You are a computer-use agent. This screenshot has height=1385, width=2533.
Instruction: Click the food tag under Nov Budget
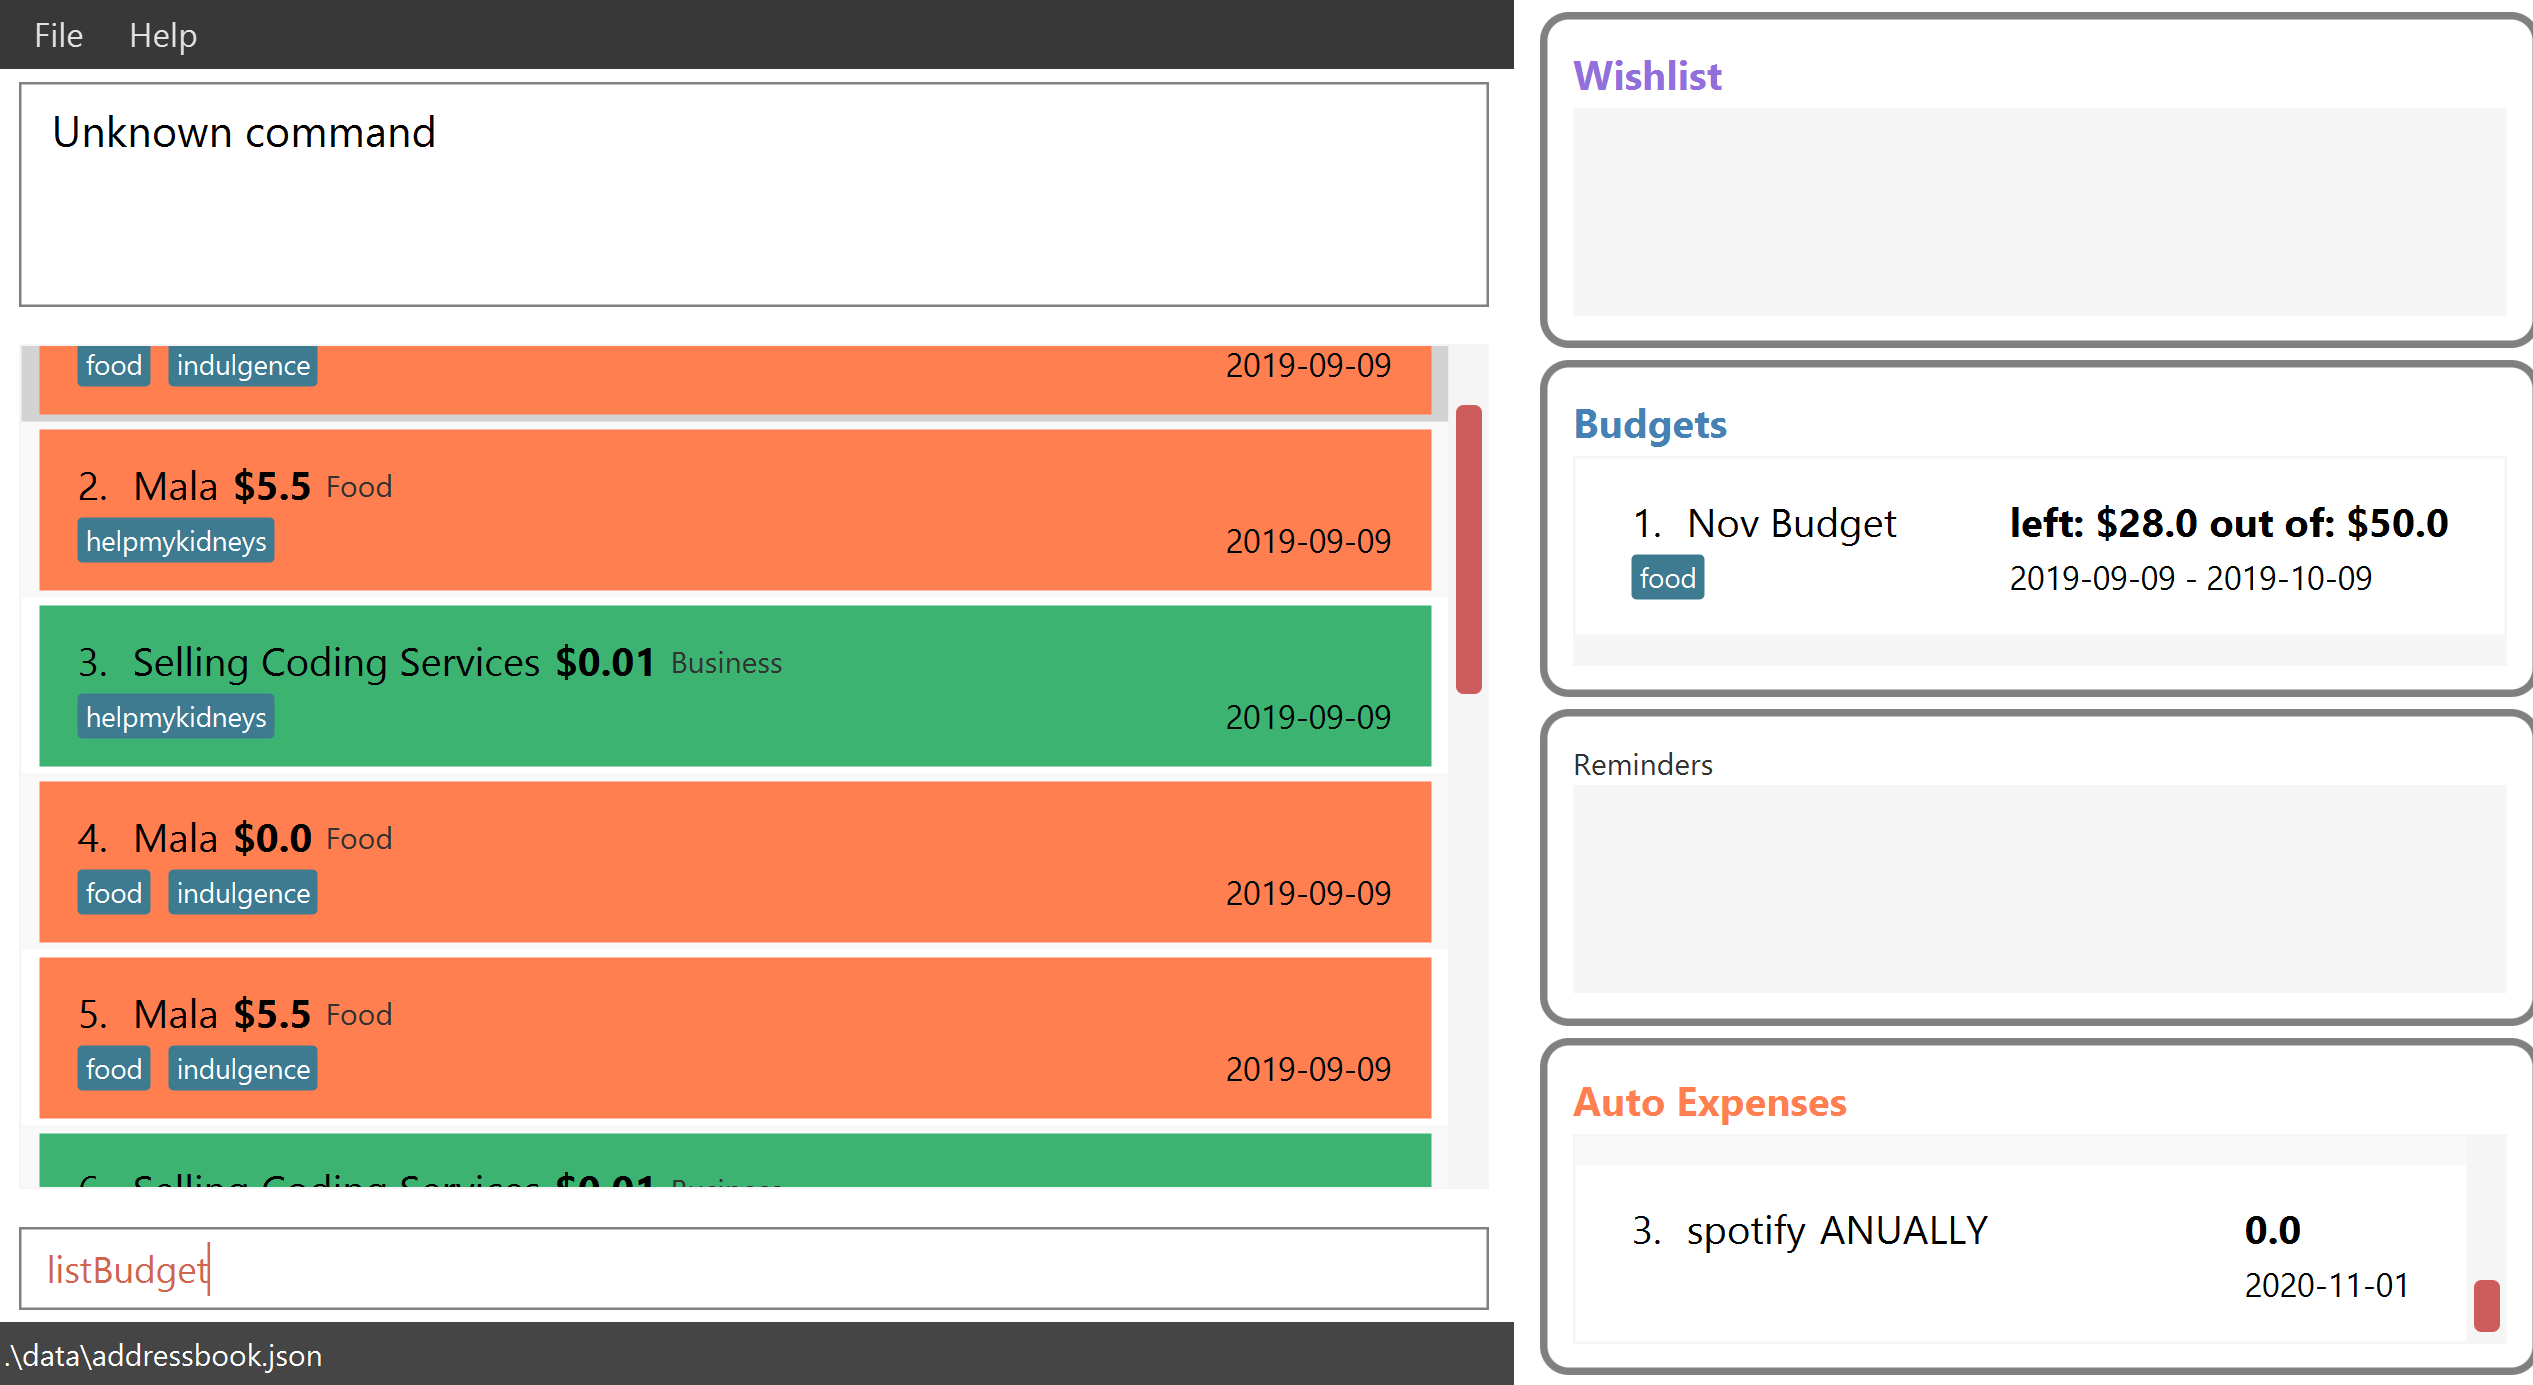point(1667,578)
